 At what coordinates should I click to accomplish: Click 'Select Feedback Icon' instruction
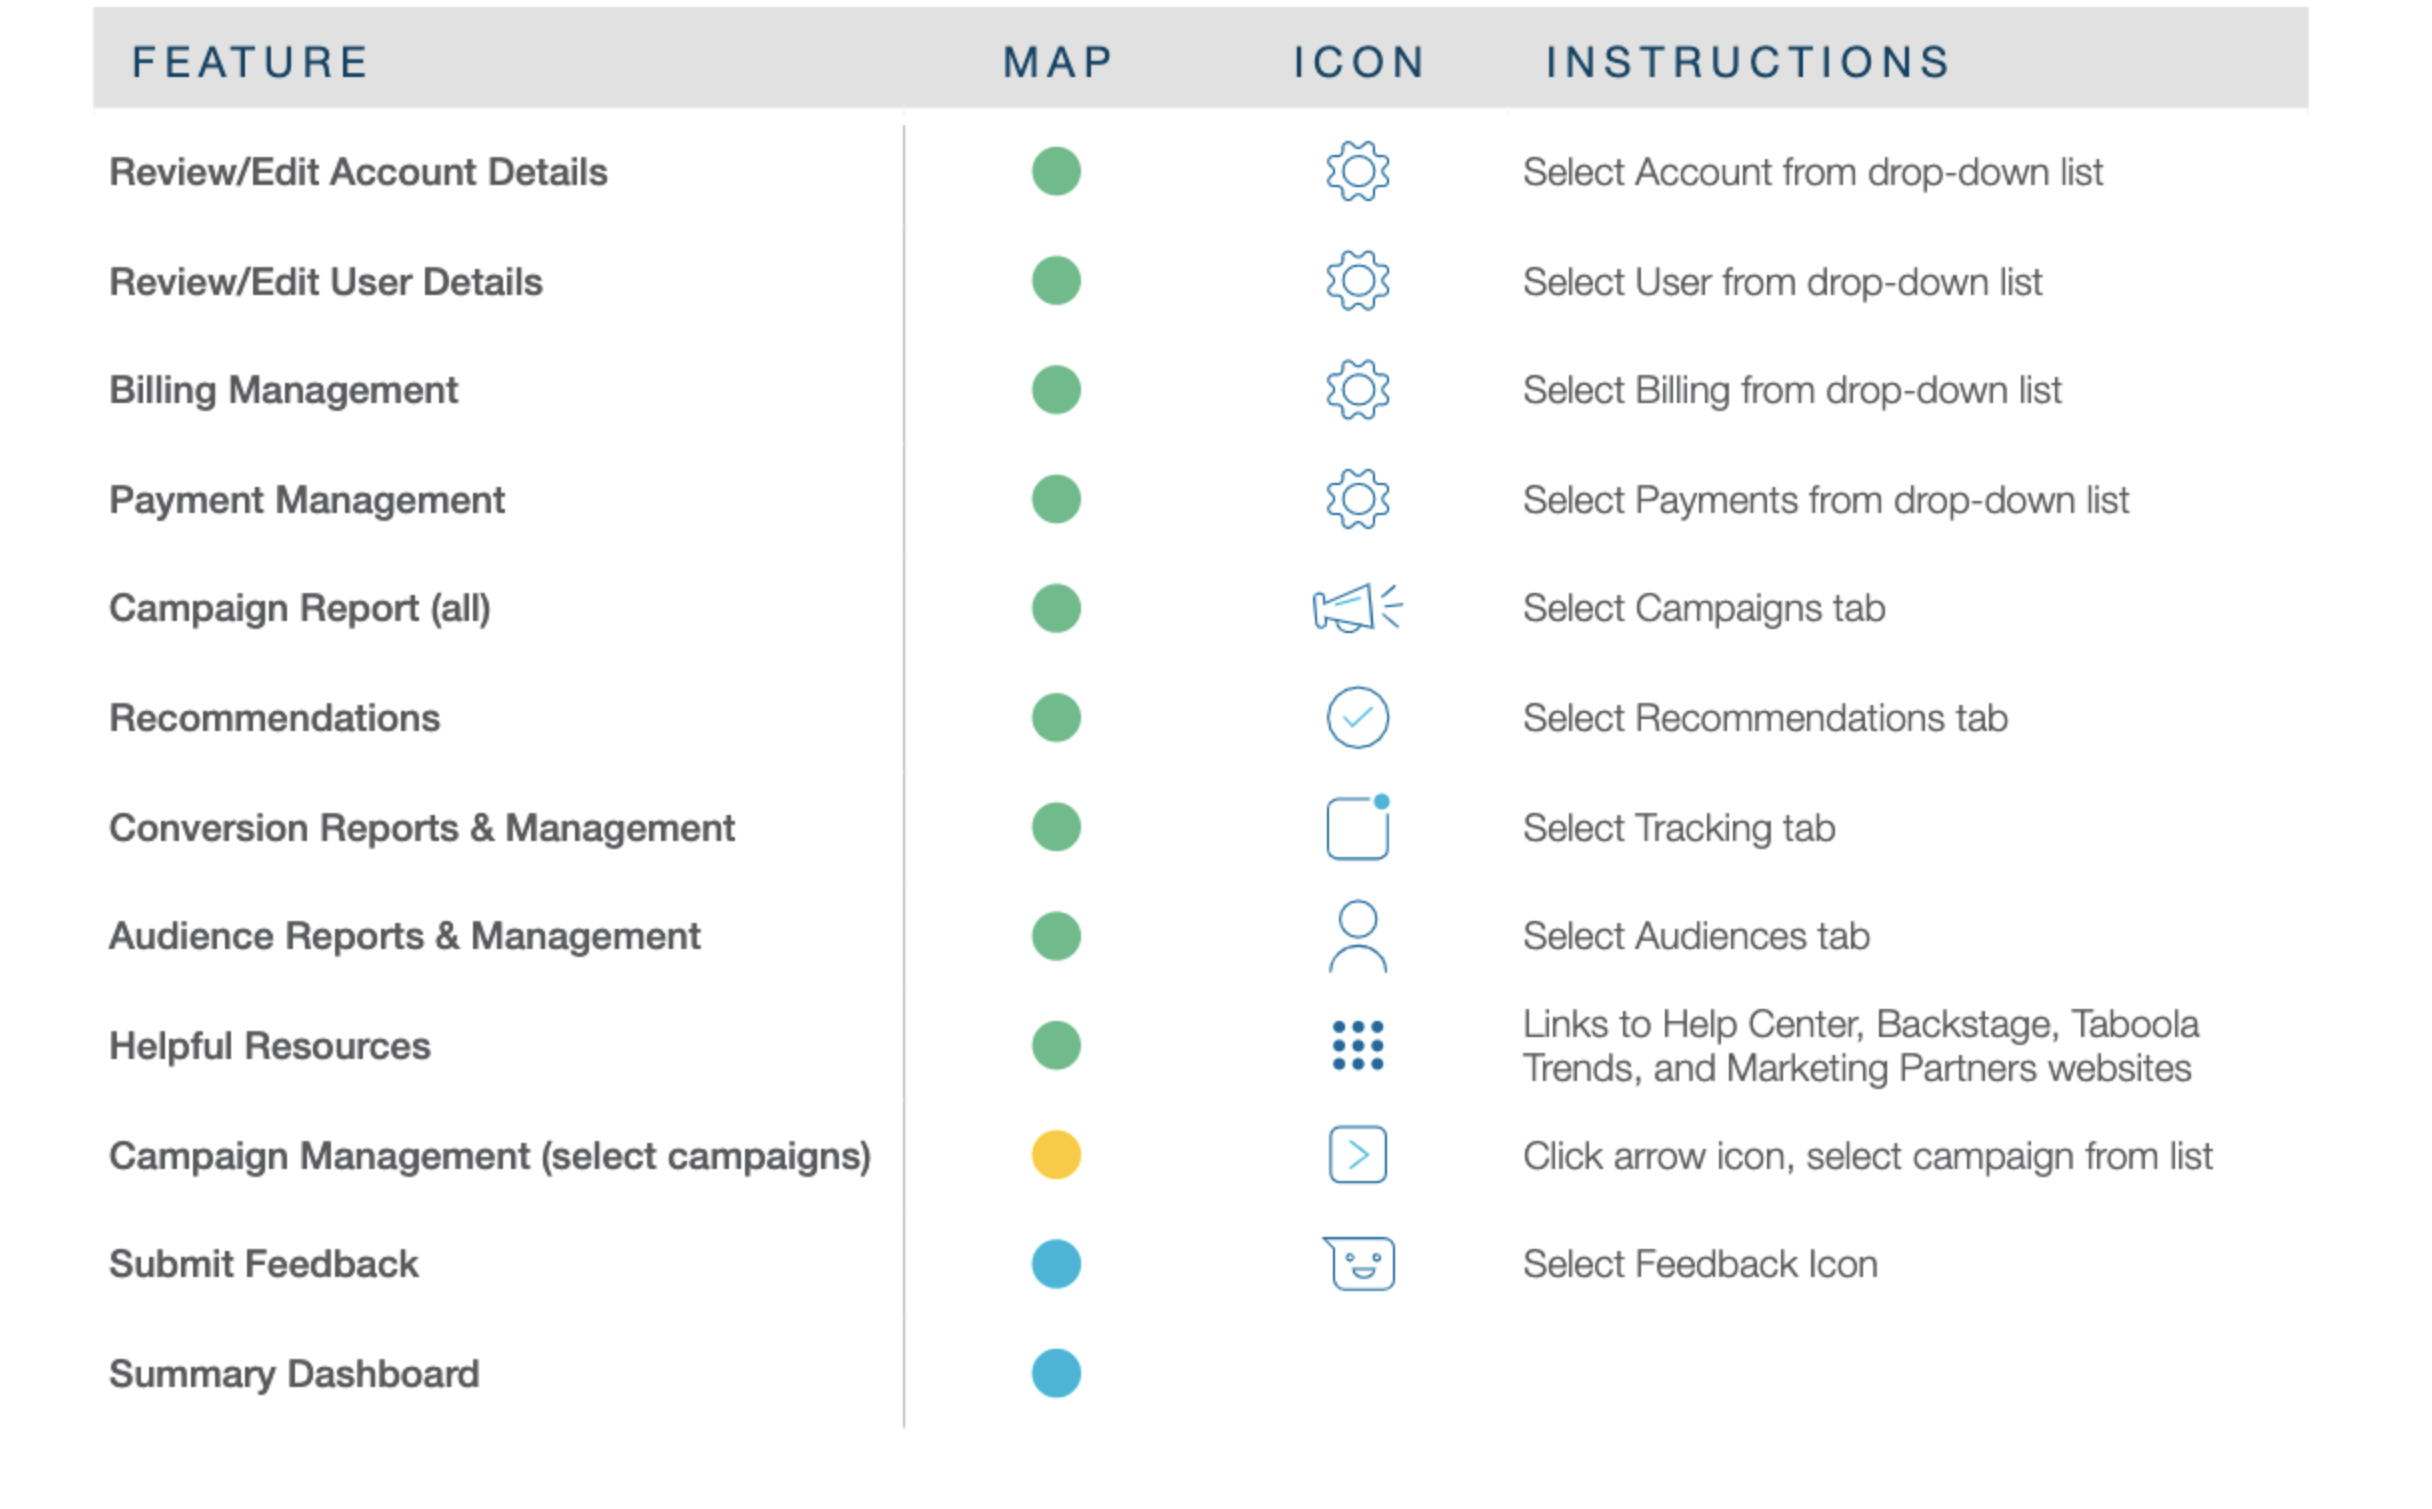(1700, 1264)
